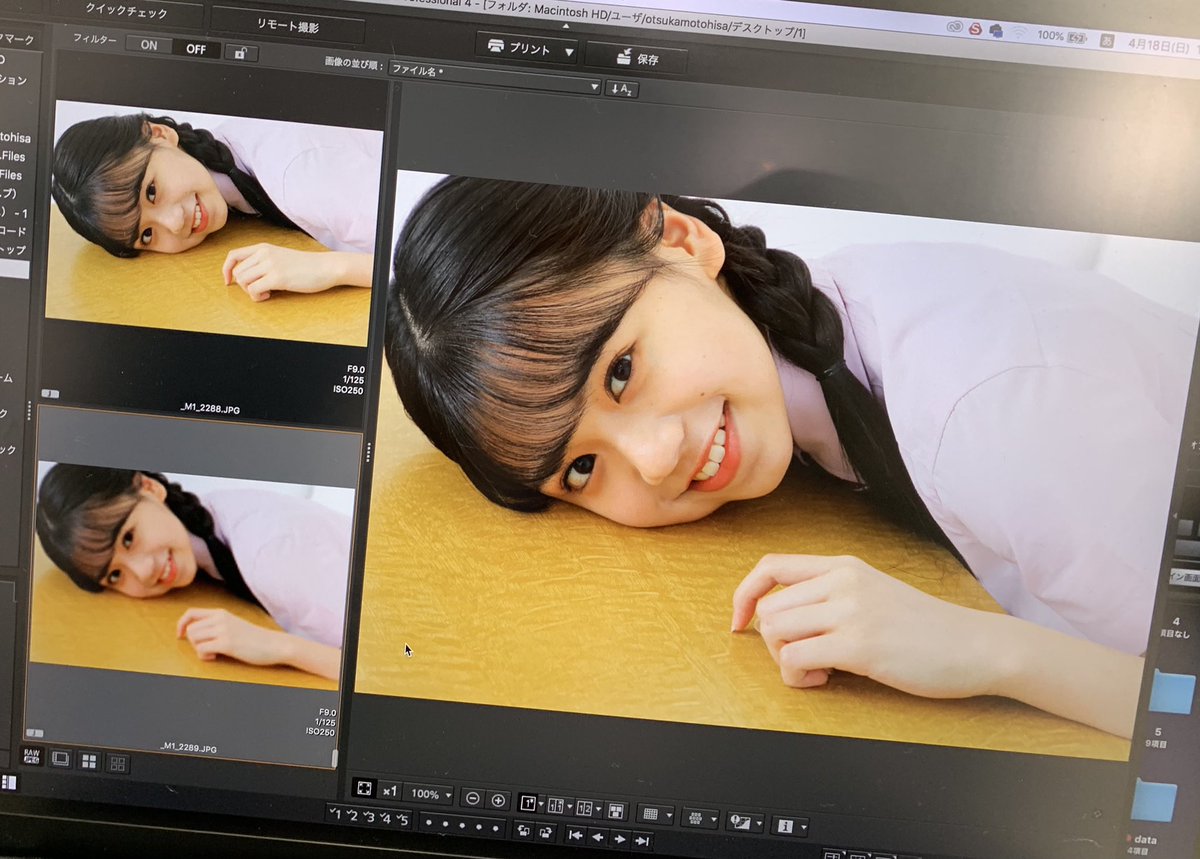
Task: Click the zoom out minus icon
Action: pyautogui.click(x=473, y=799)
